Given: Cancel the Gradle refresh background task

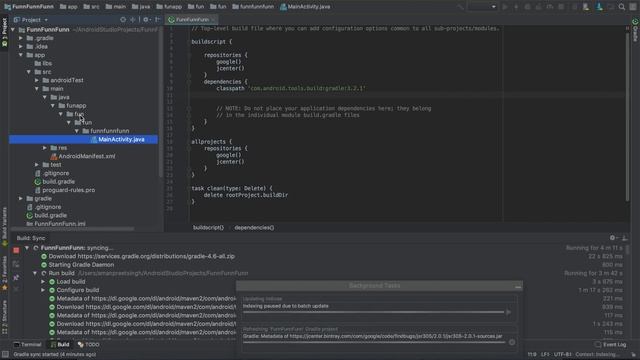Looking at the screenshot, I should click(x=512, y=342).
